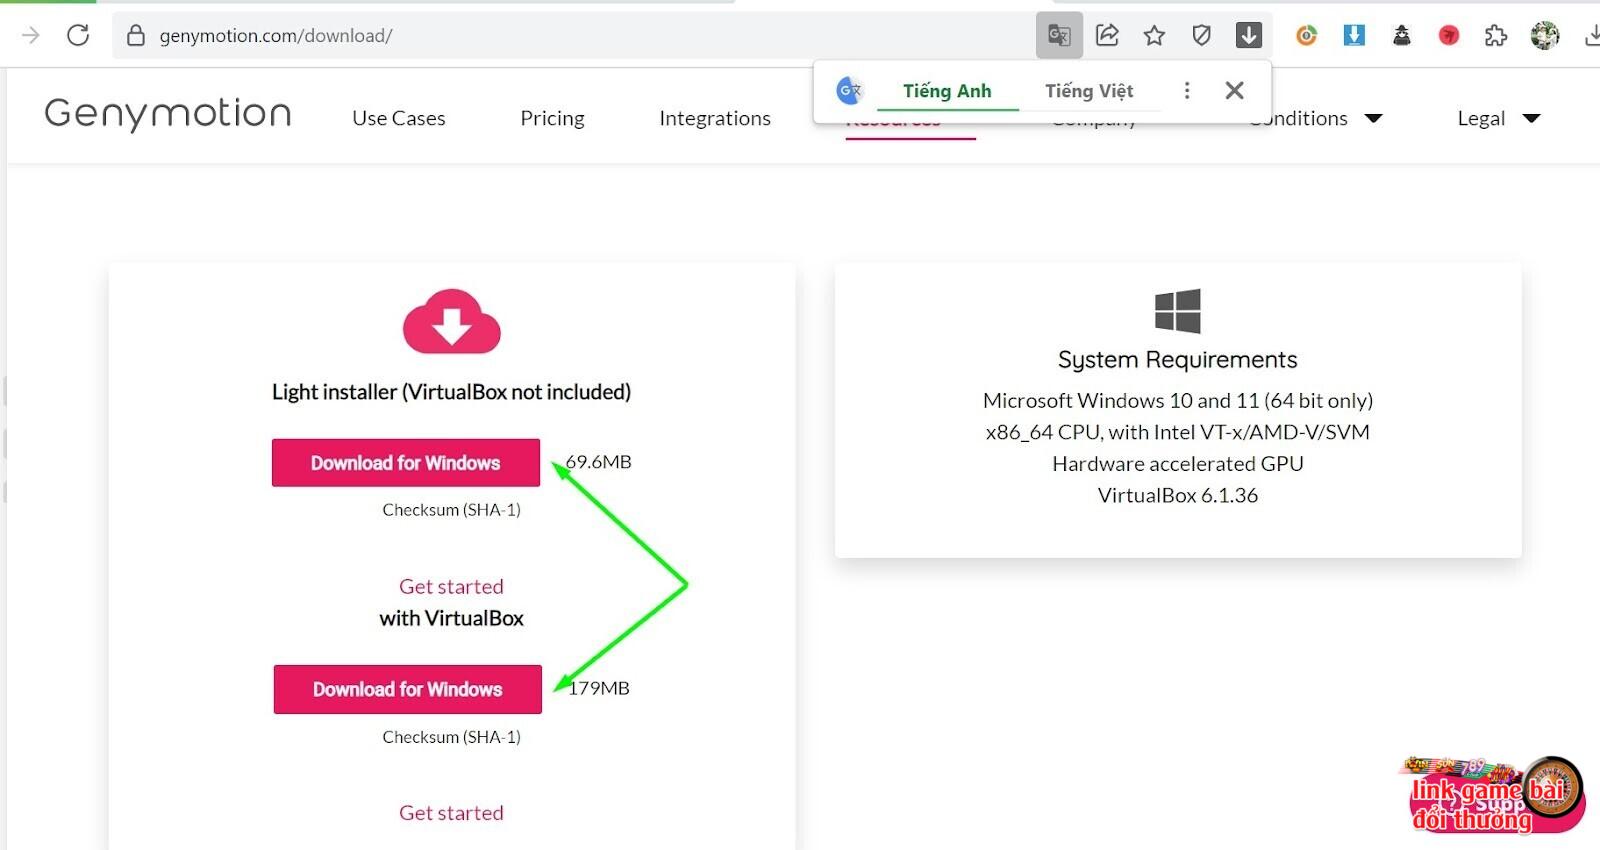This screenshot has height=850, width=1600.
Task: Click the red round extension icon
Action: (x=1449, y=36)
